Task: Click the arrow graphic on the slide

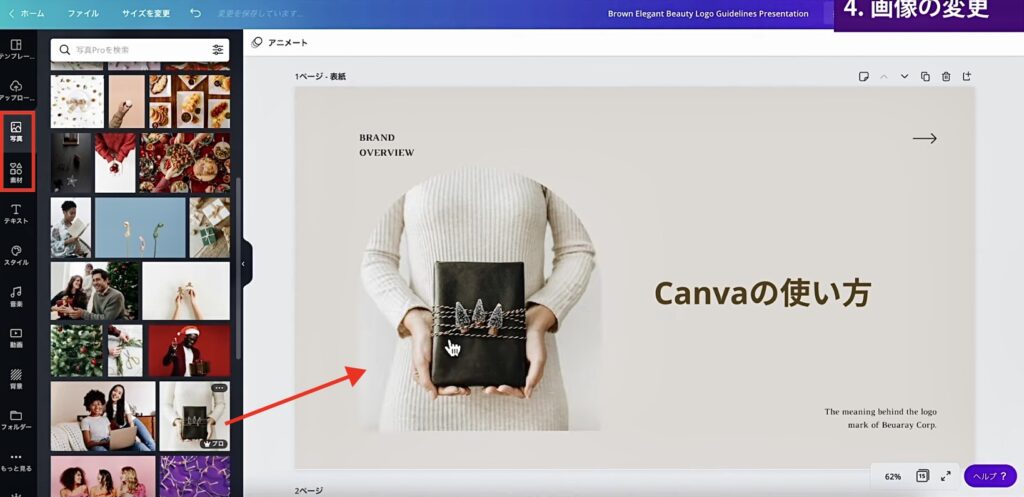Action: tap(925, 138)
